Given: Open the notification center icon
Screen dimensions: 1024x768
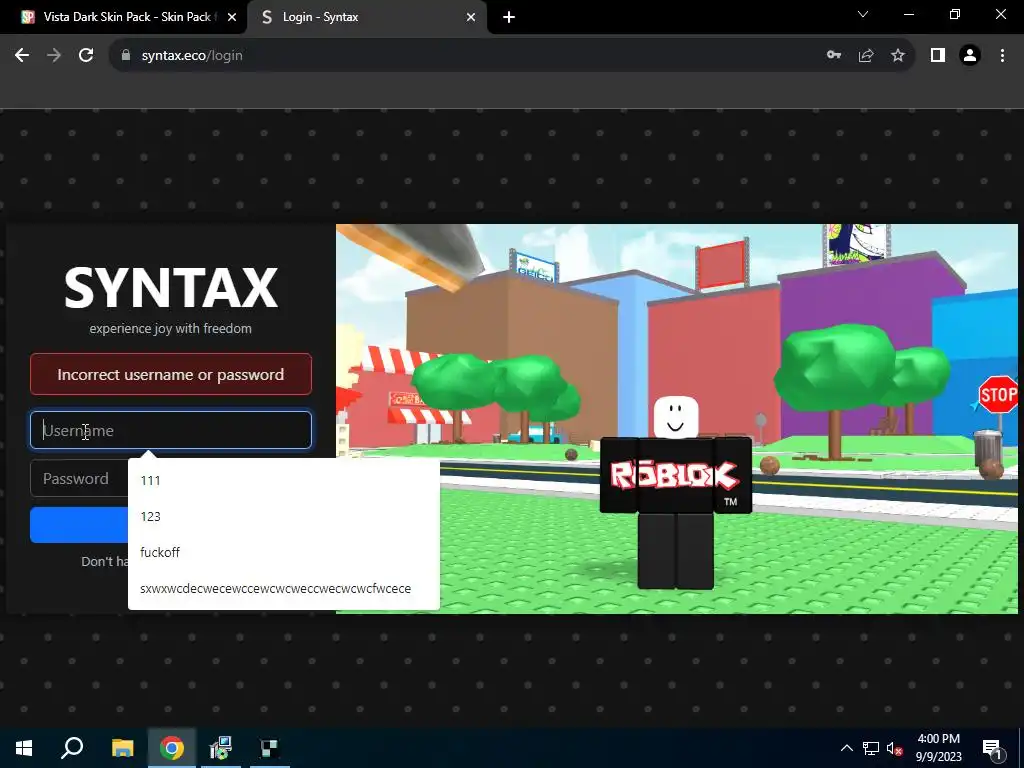Looking at the screenshot, I should pos(993,748).
